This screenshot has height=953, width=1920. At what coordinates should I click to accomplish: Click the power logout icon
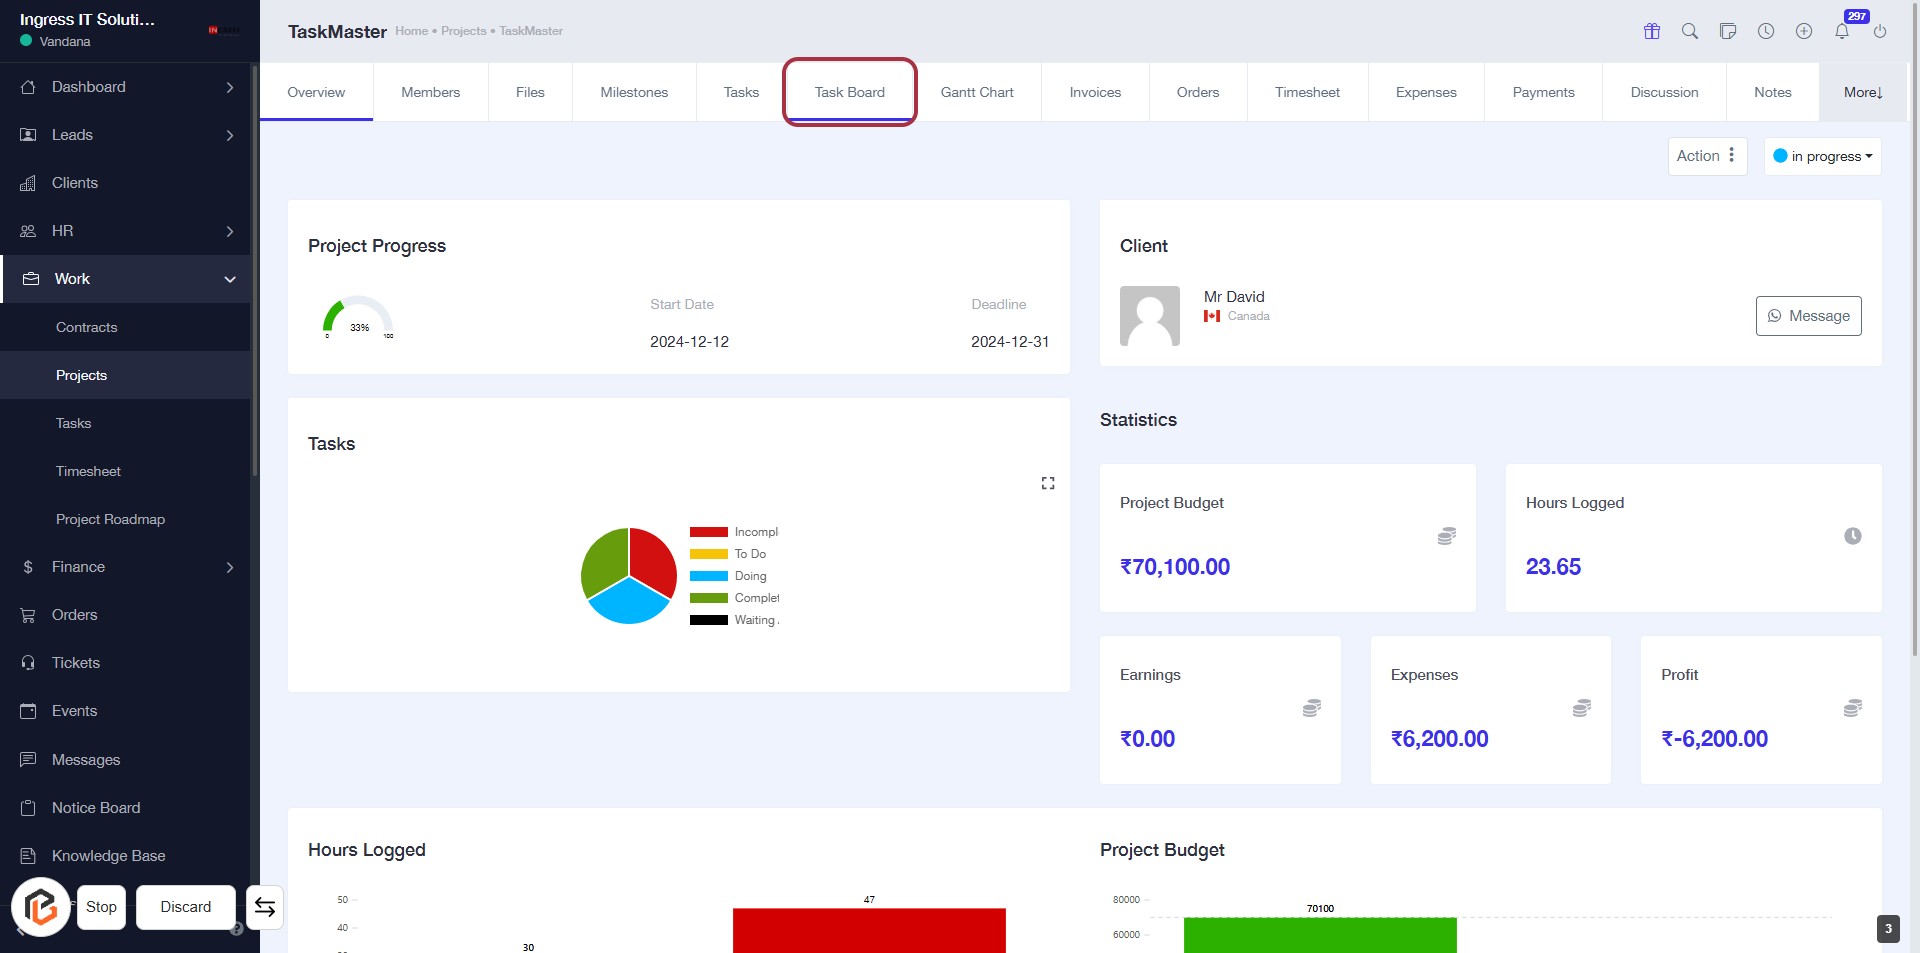1880,31
